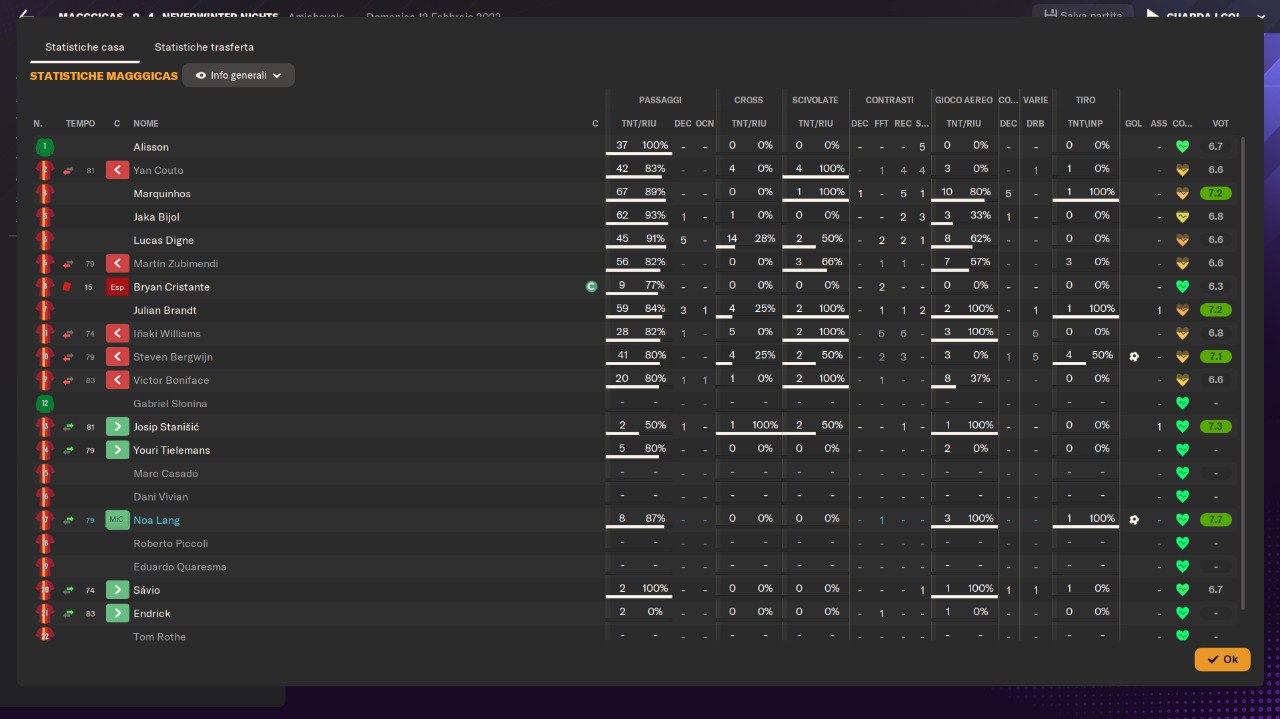
Task: Open the Info generali view dropdown
Action: click(238, 75)
